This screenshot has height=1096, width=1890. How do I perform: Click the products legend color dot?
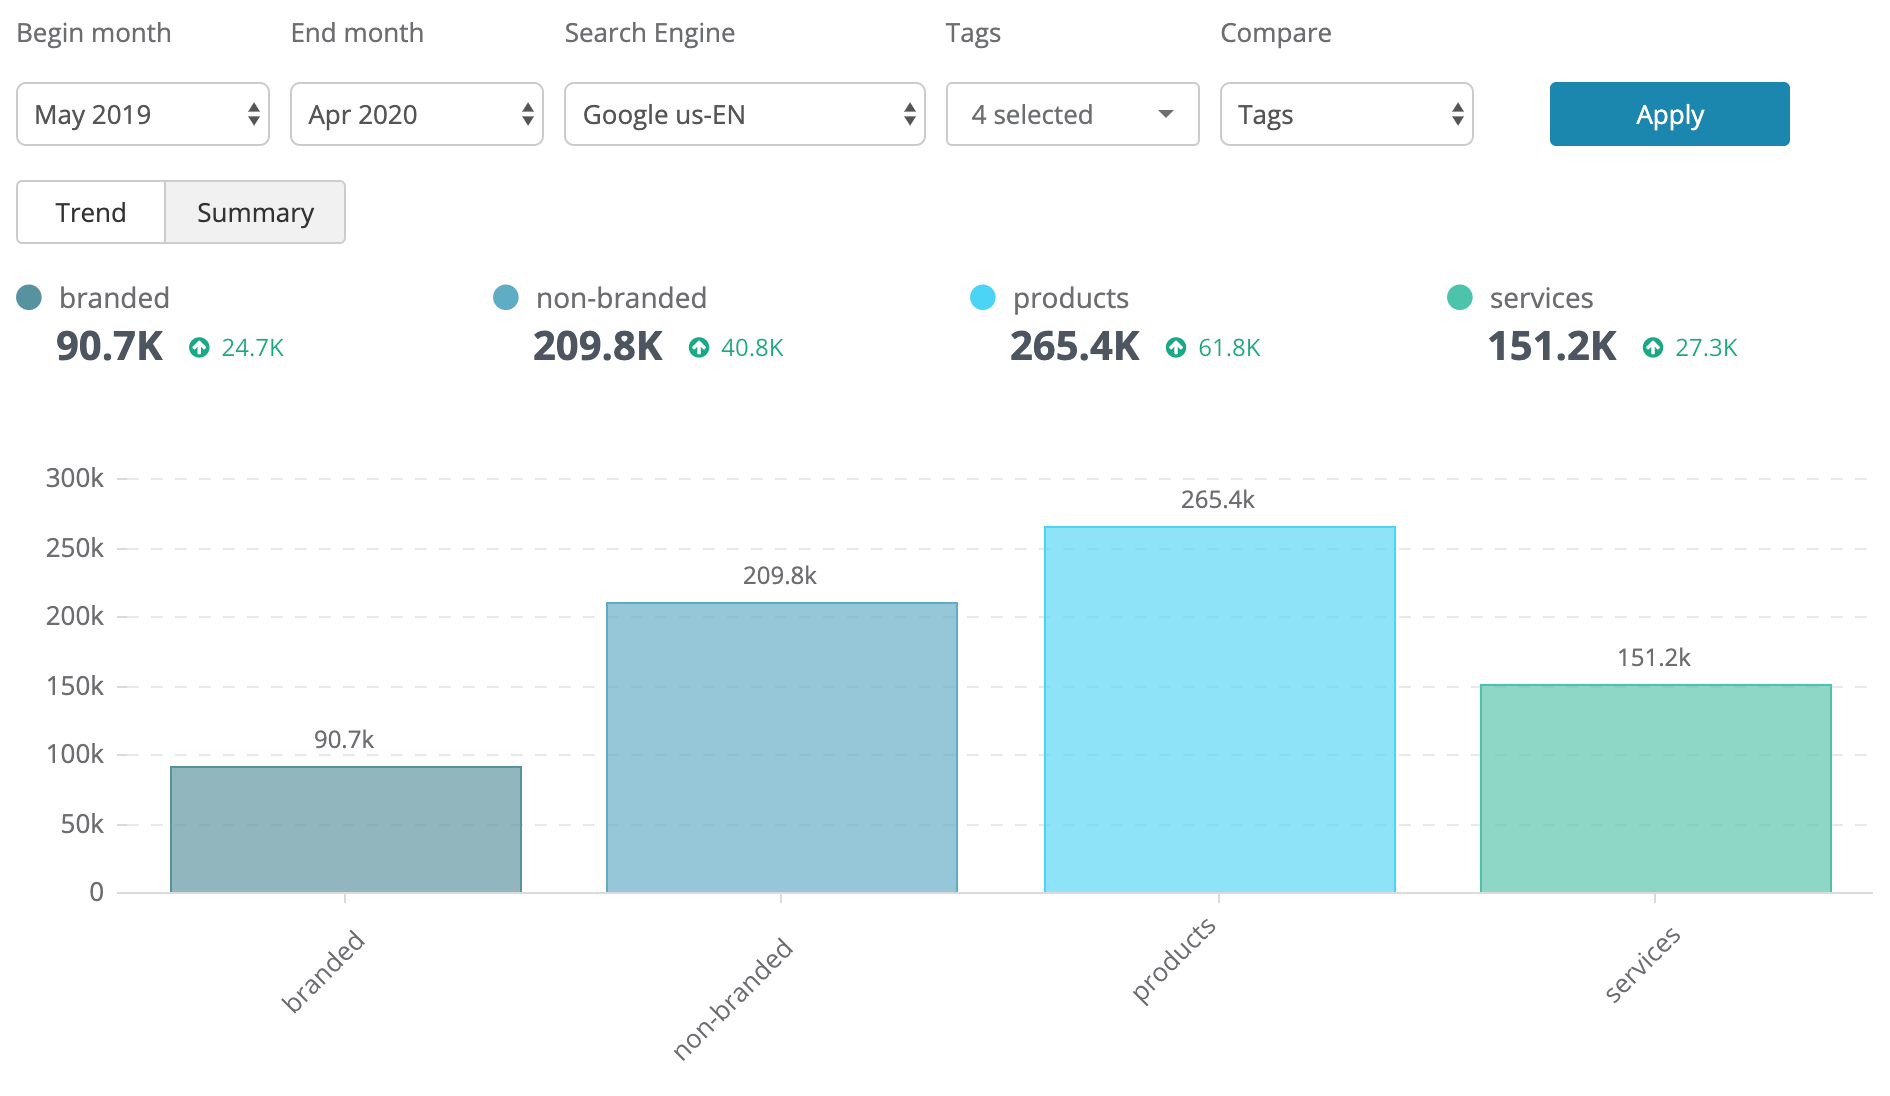(x=983, y=297)
